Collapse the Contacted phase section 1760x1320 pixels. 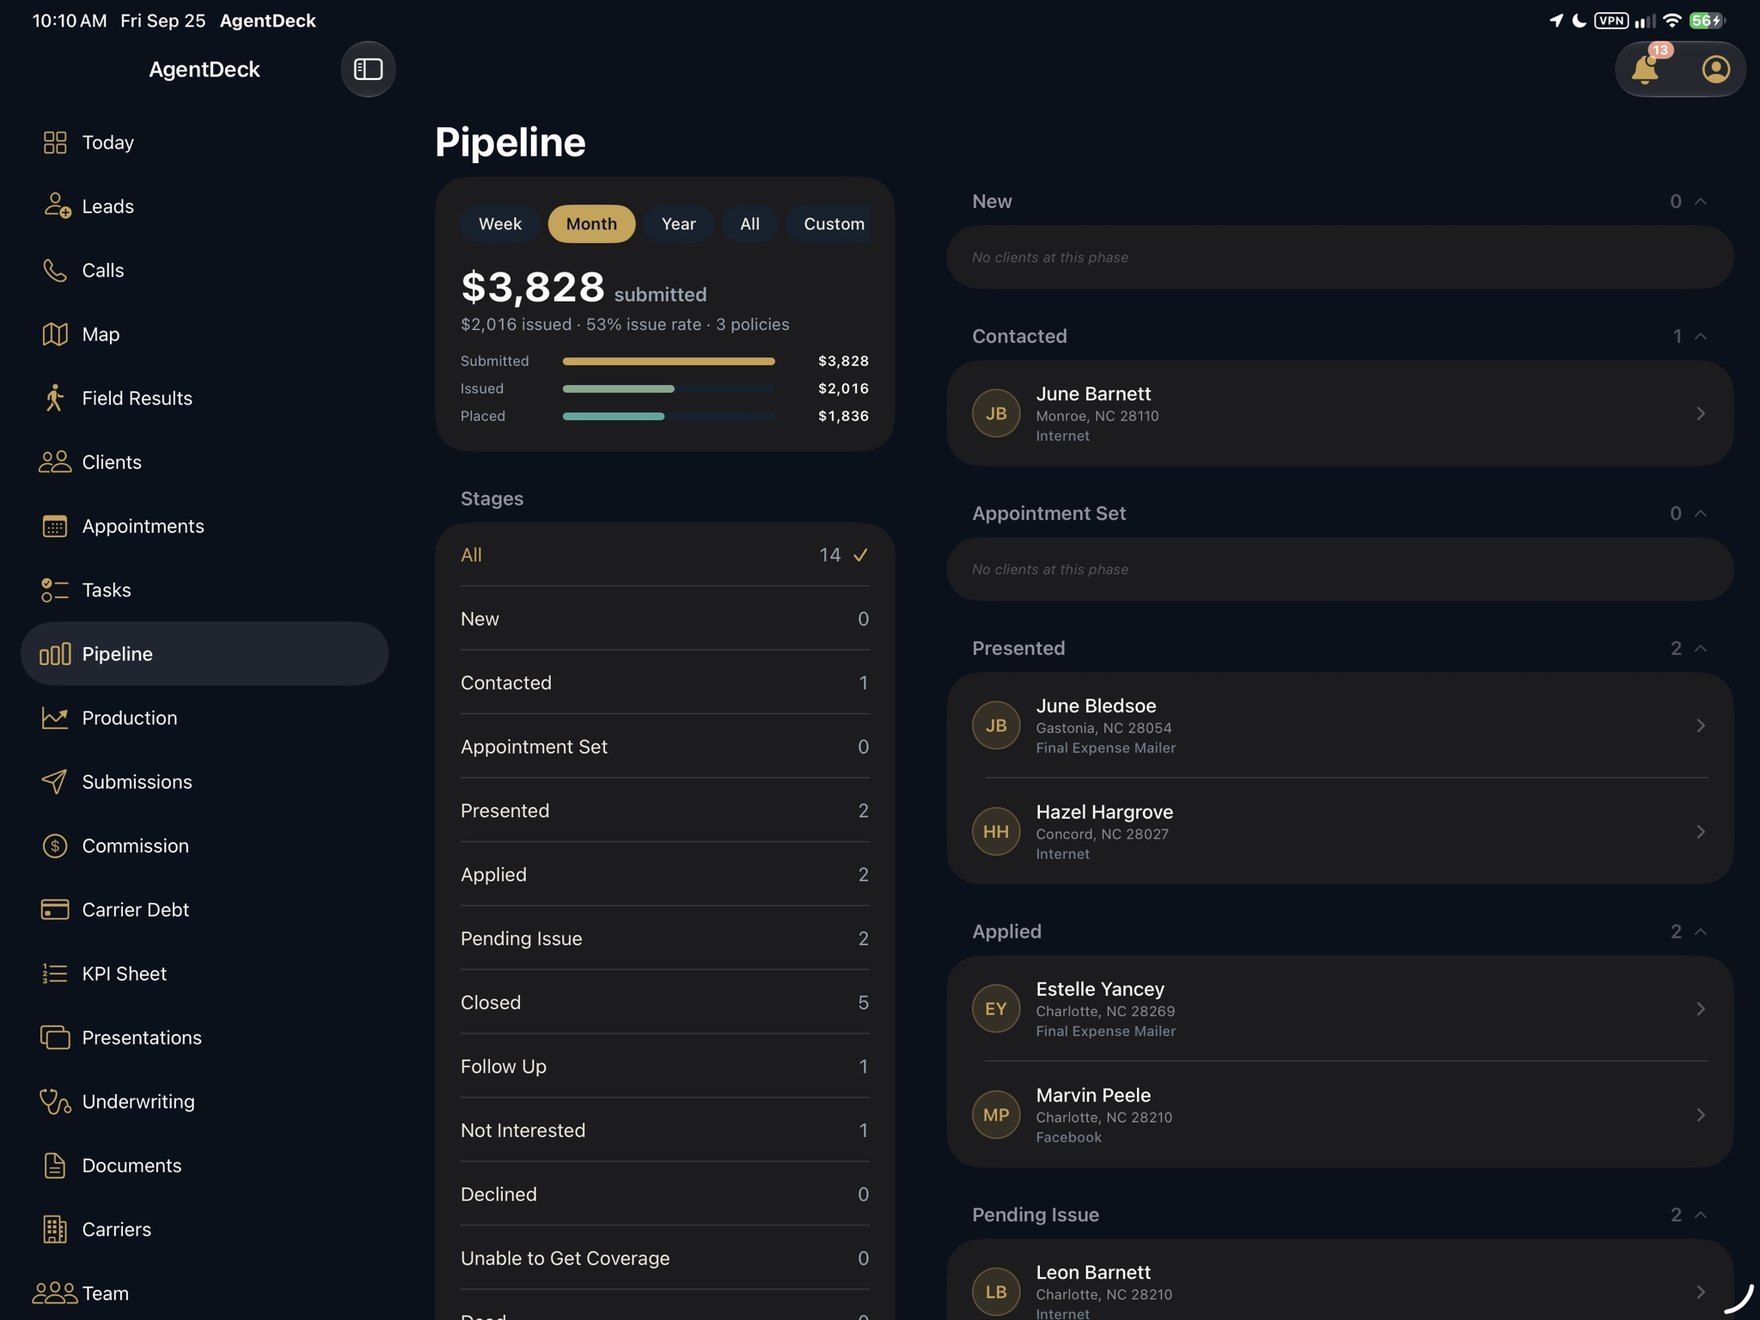tap(1700, 336)
